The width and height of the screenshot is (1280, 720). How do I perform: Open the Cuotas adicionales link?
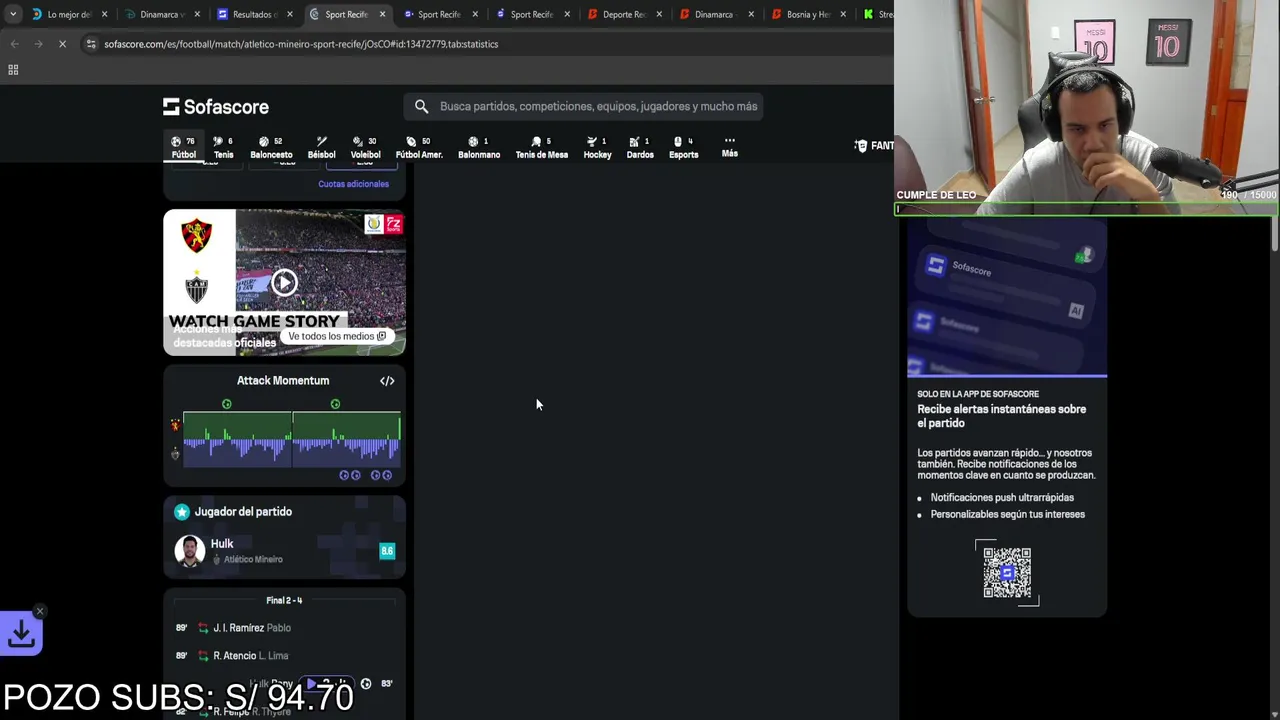tap(353, 184)
